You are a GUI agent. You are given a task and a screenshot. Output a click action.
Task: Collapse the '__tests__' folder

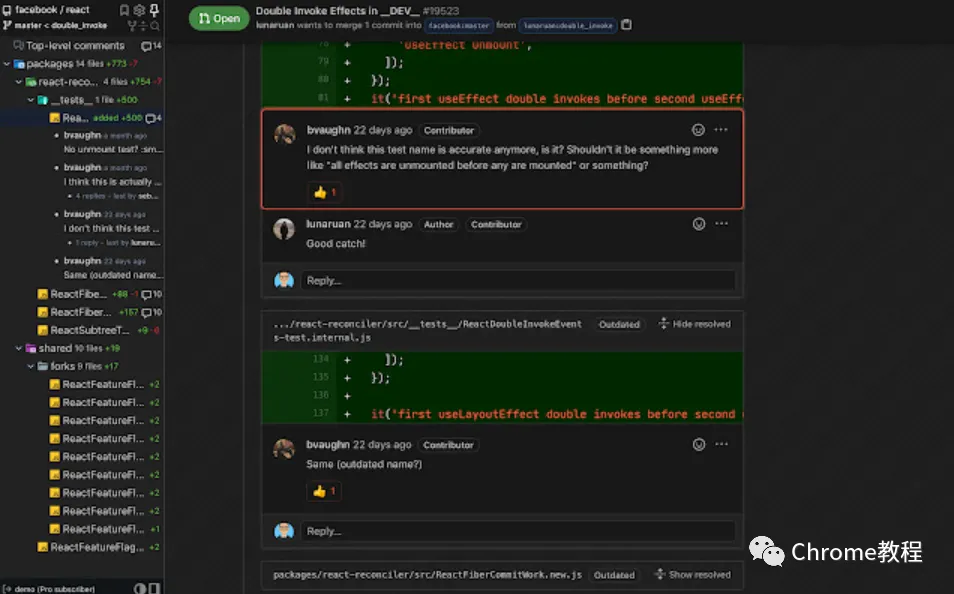pos(30,100)
